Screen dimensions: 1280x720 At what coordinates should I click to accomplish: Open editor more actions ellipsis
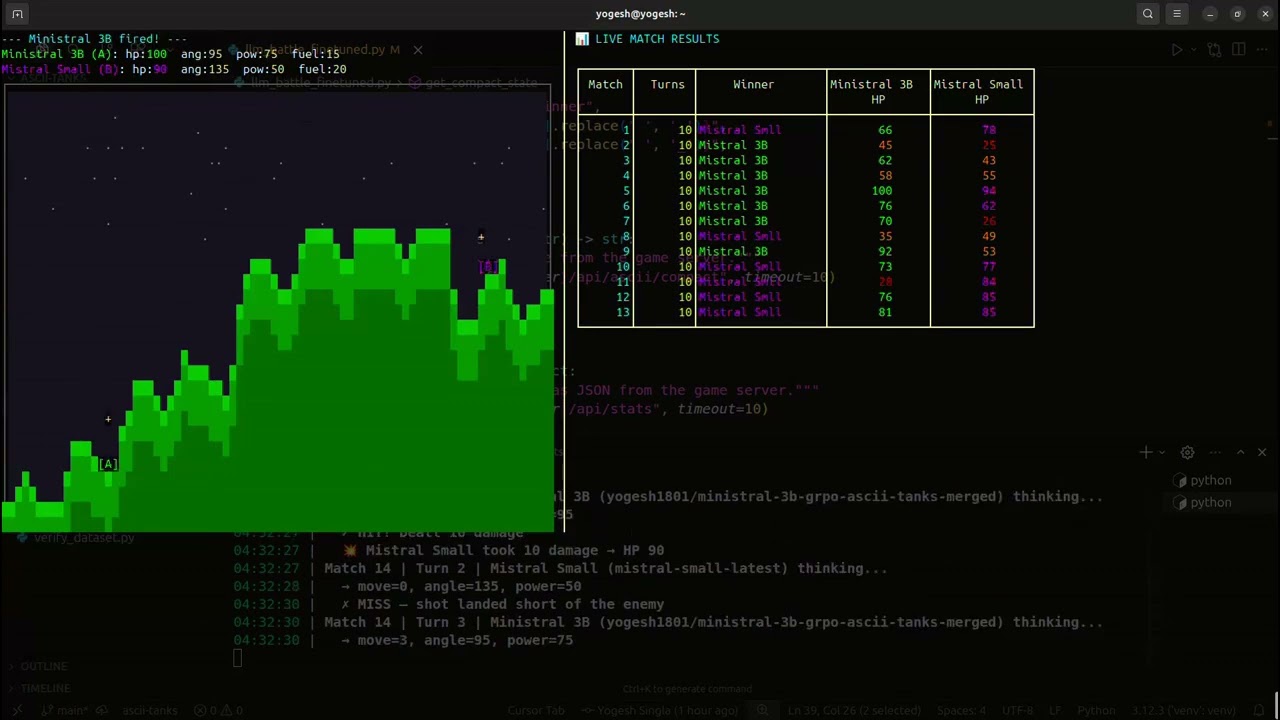(1262, 49)
